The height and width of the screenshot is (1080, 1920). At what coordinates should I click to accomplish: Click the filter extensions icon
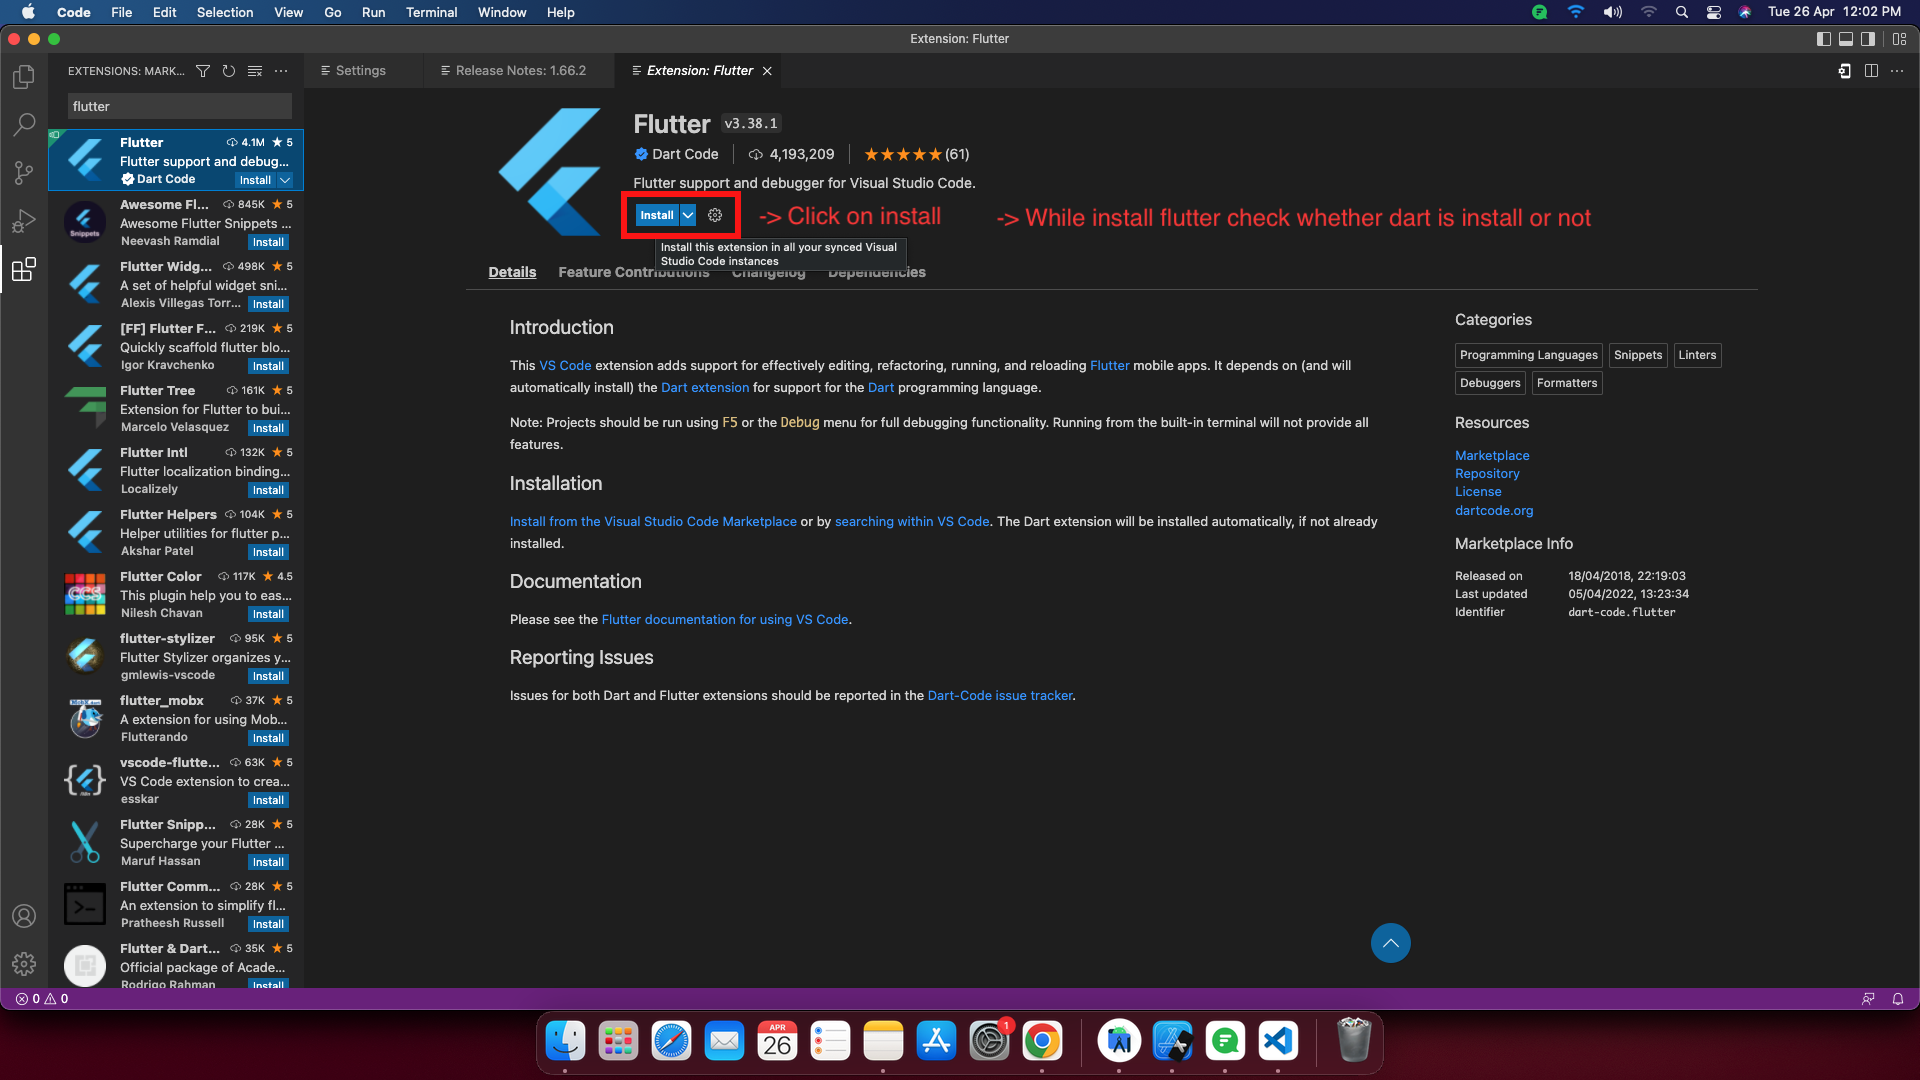(x=203, y=71)
